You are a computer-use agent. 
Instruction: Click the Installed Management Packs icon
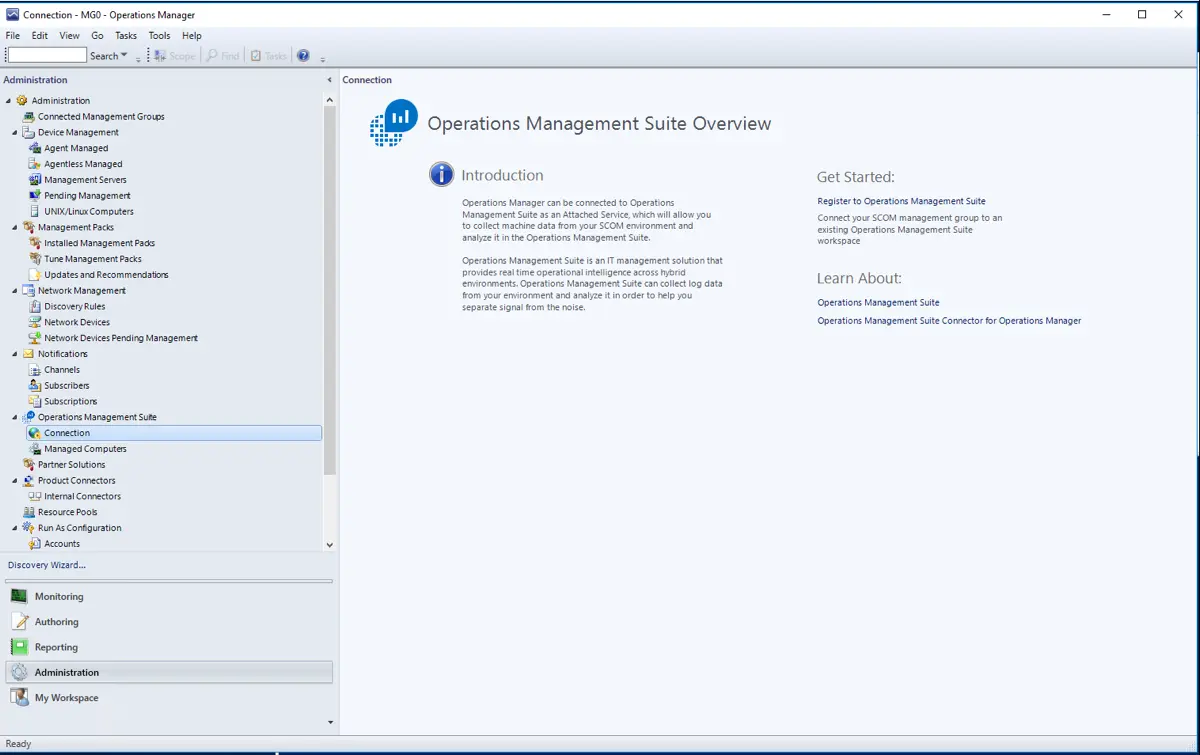point(35,243)
